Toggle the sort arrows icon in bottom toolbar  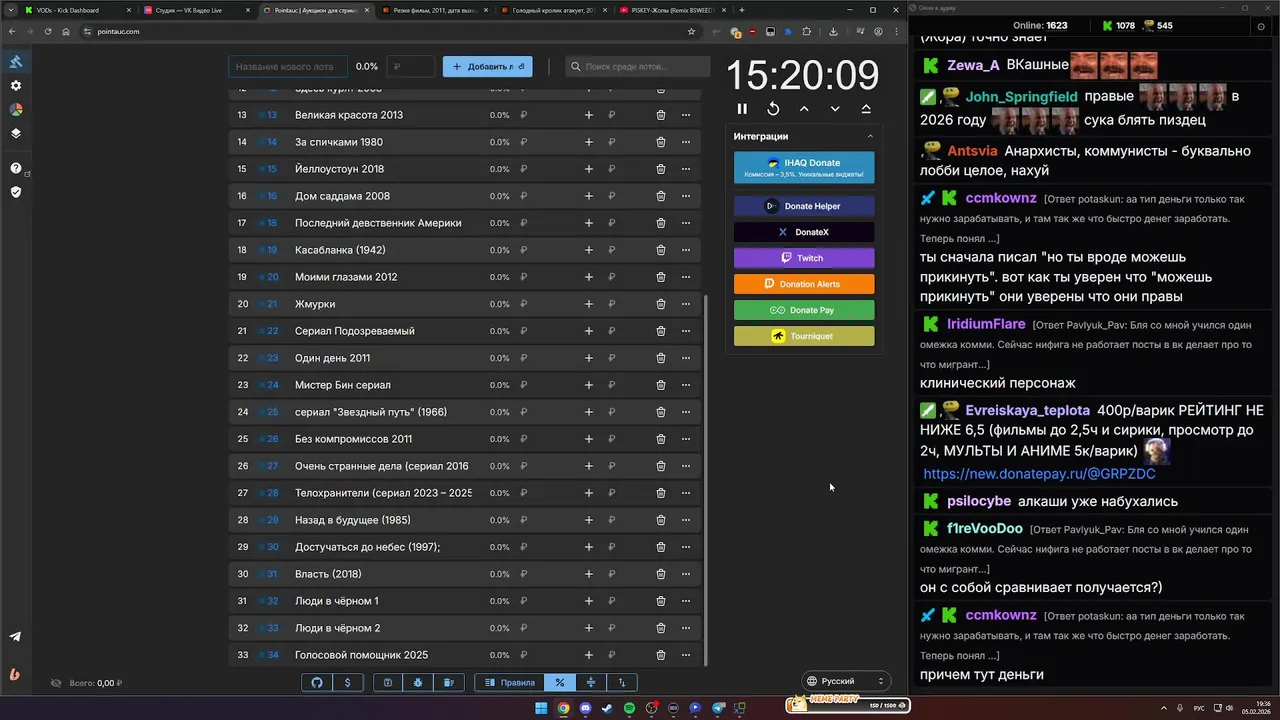pyautogui.click(x=622, y=682)
